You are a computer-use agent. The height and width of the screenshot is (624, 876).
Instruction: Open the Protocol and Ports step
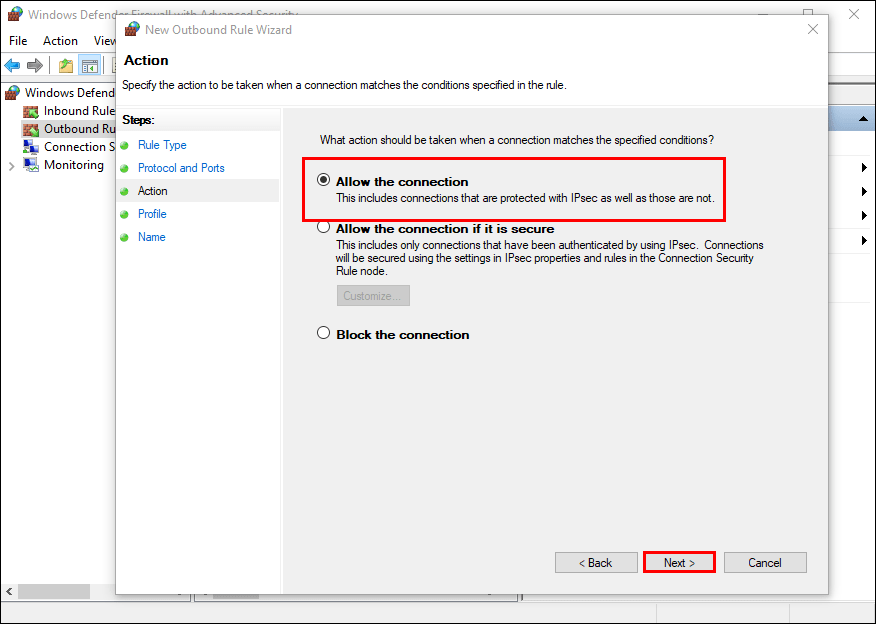pos(181,168)
